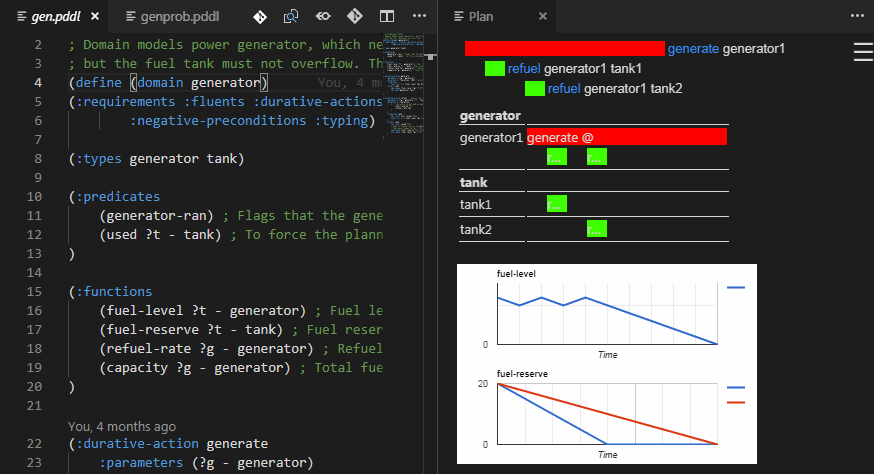Click the fuel-level chart title

tap(516, 274)
